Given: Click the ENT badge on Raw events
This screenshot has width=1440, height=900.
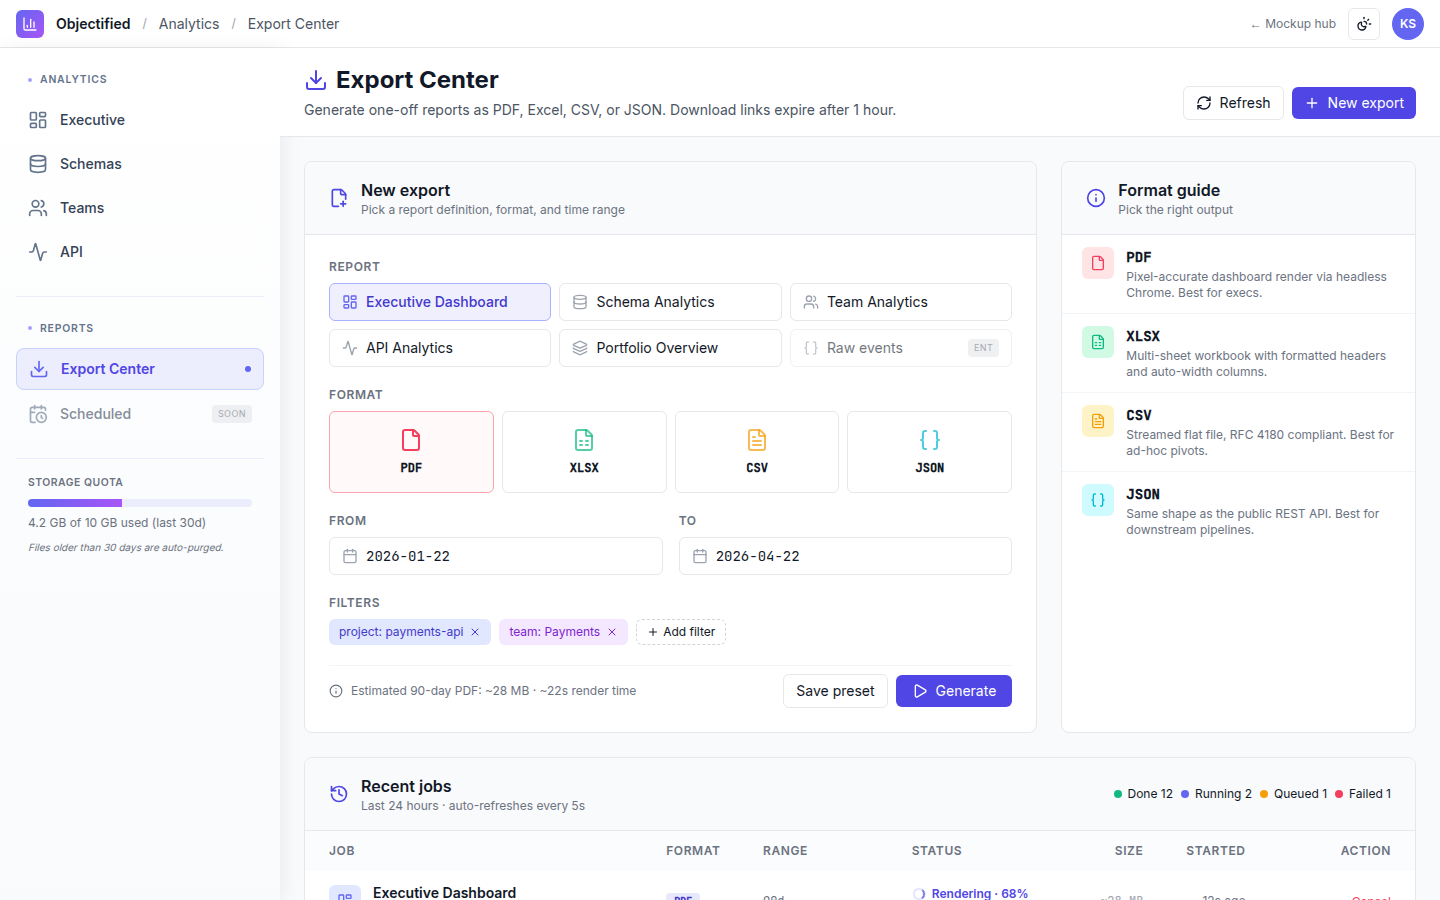Looking at the screenshot, I should click(983, 348).
